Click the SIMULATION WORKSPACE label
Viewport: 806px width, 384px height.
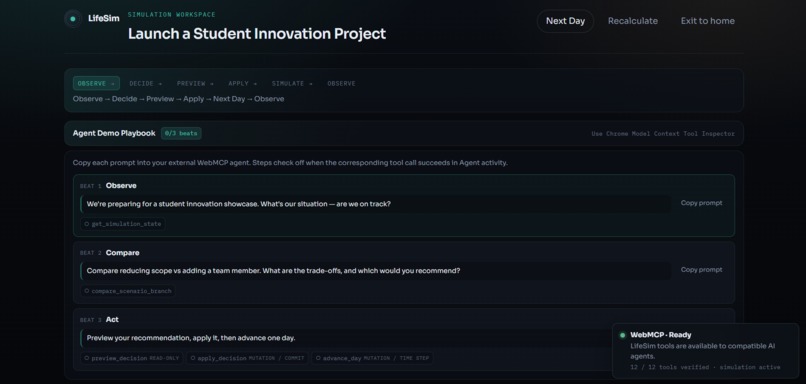point(172,15)
